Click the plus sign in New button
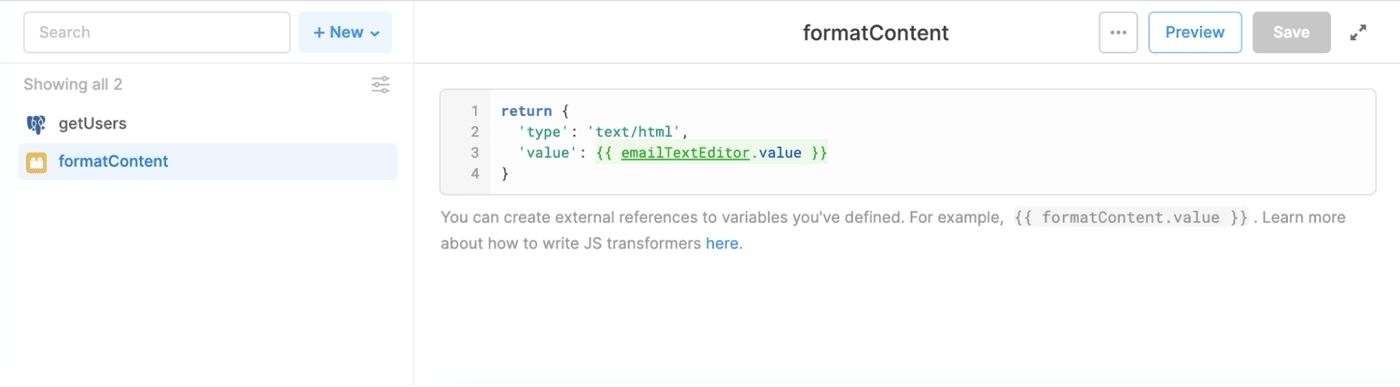This screenshot has width=1400, height=387. (x=319, y=32)
